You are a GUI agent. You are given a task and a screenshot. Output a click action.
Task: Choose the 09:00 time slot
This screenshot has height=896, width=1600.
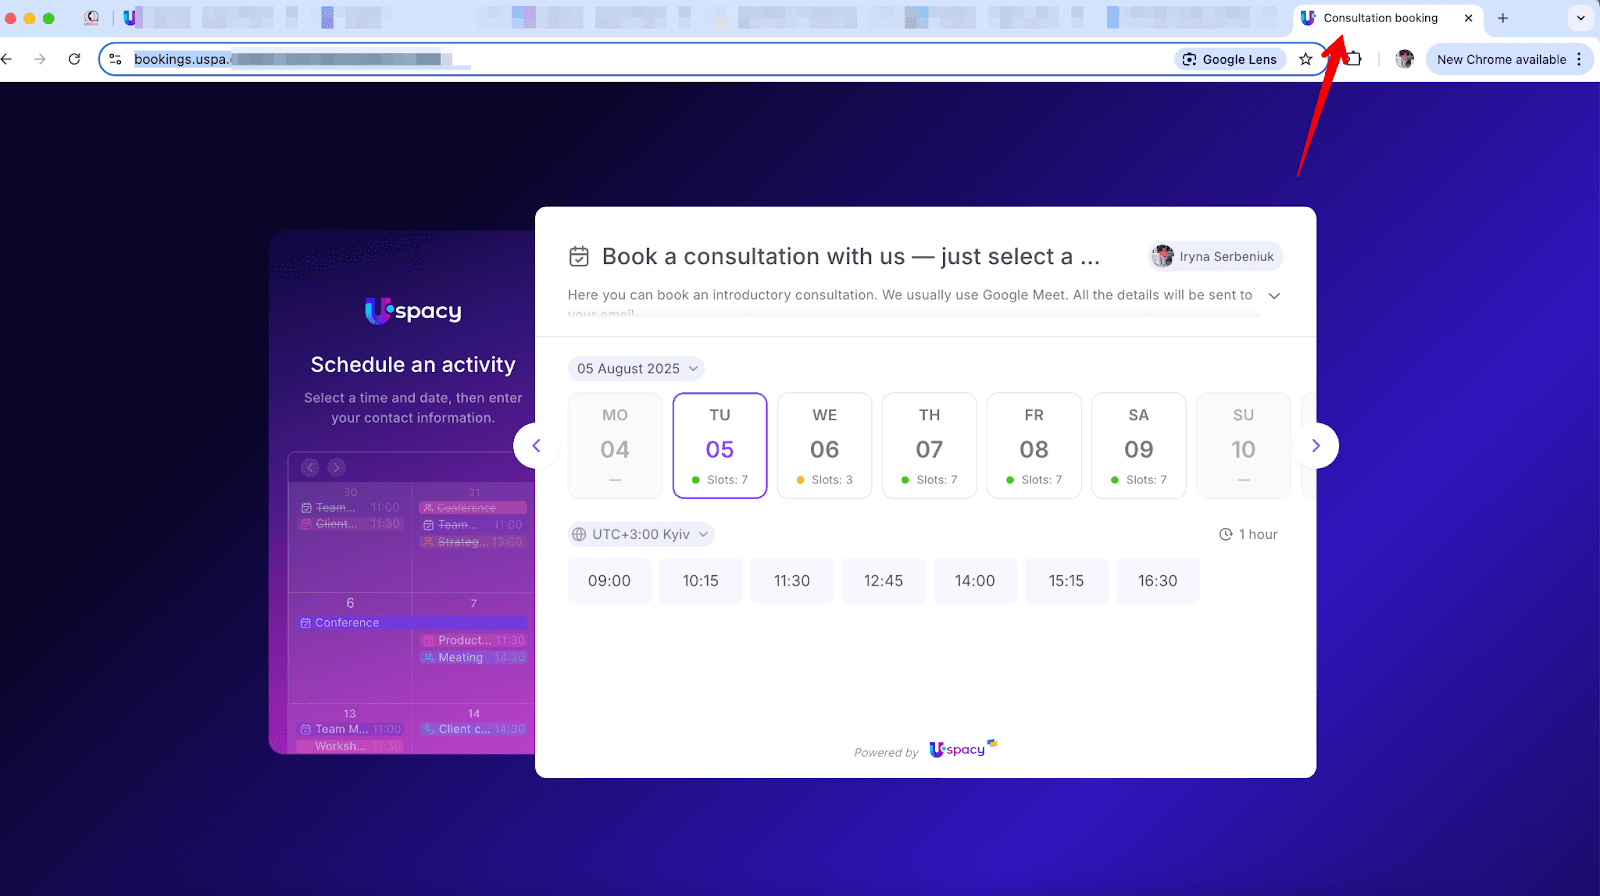coord(609,581)
